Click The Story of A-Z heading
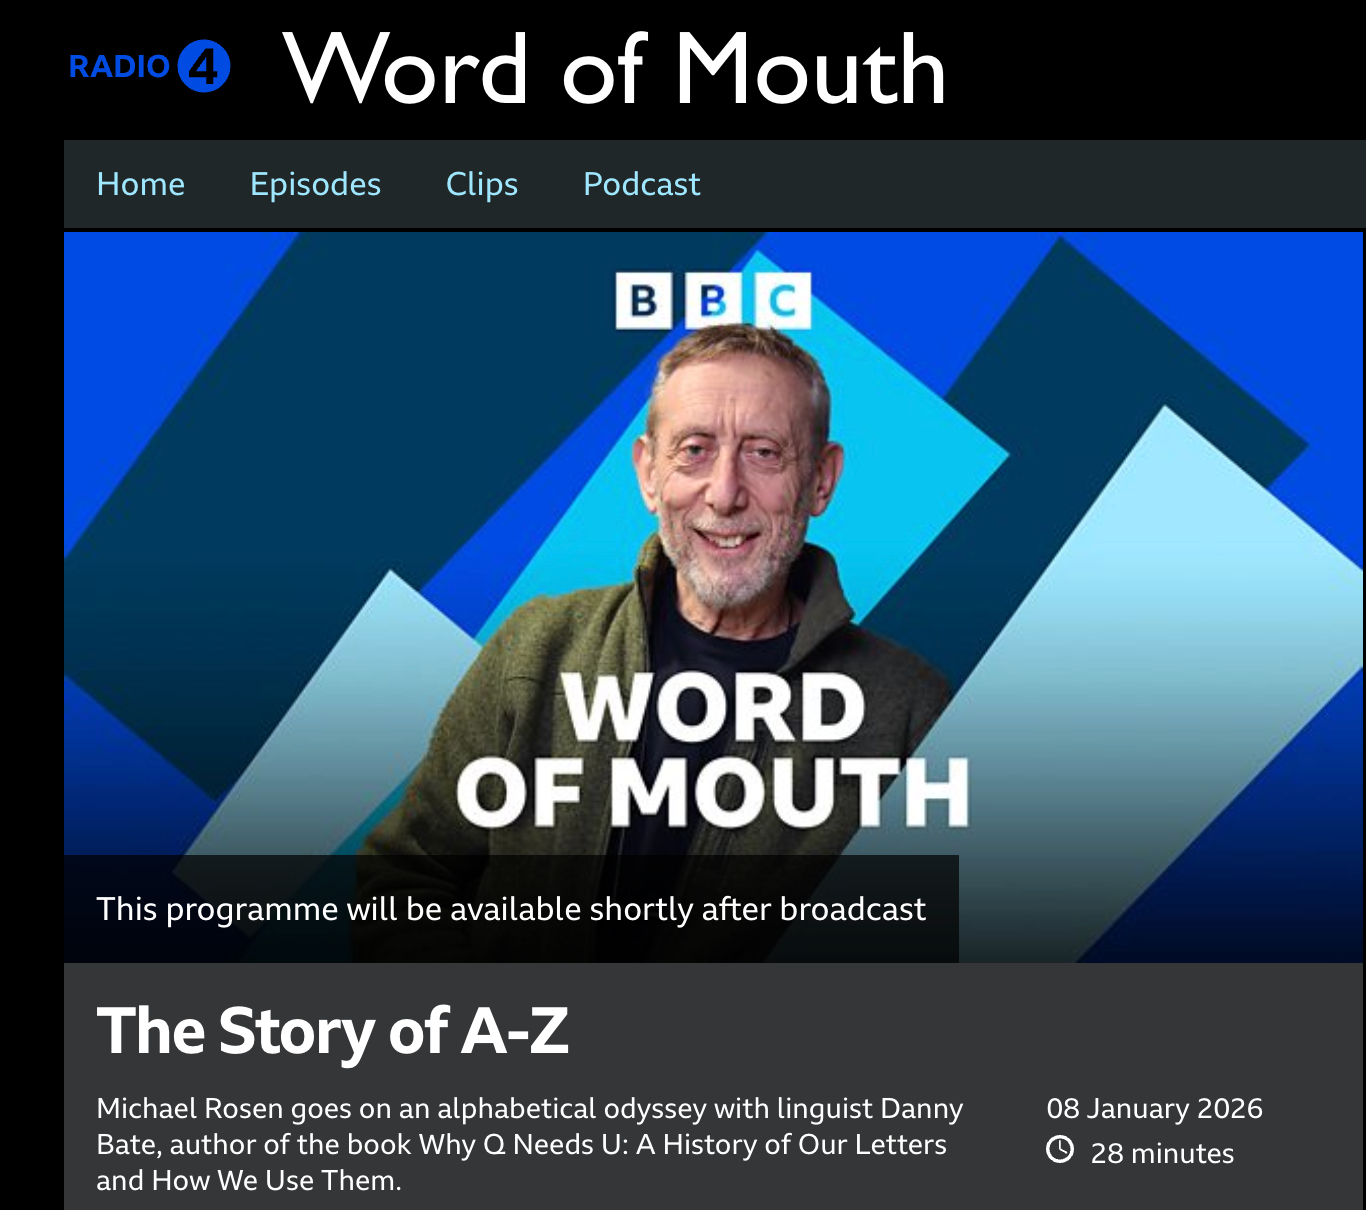 [x=333, y=1031]
